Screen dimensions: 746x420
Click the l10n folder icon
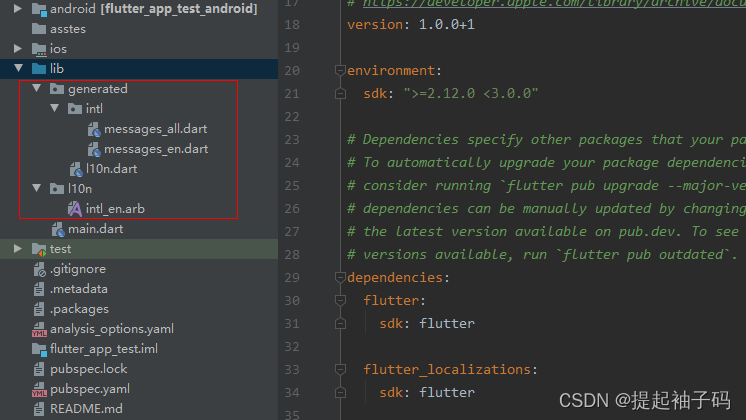coord(57,188)
